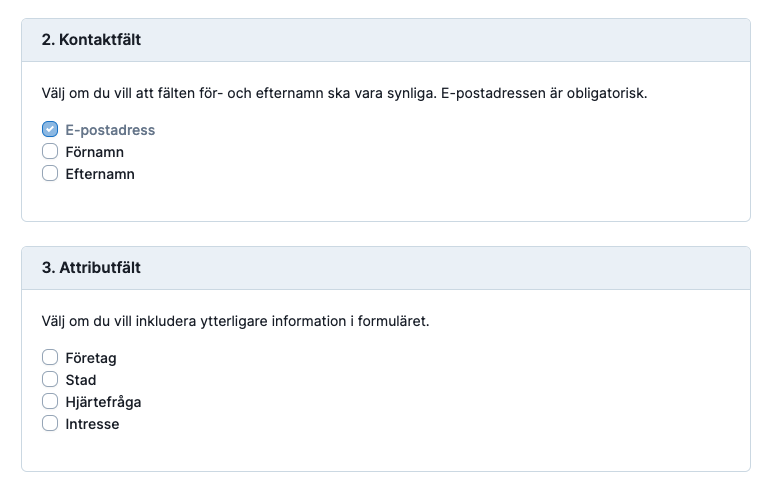The height and width of the screenshot is (488, 769).
Task: Enable the Stad checkbox
Action: tap(50, 380)
